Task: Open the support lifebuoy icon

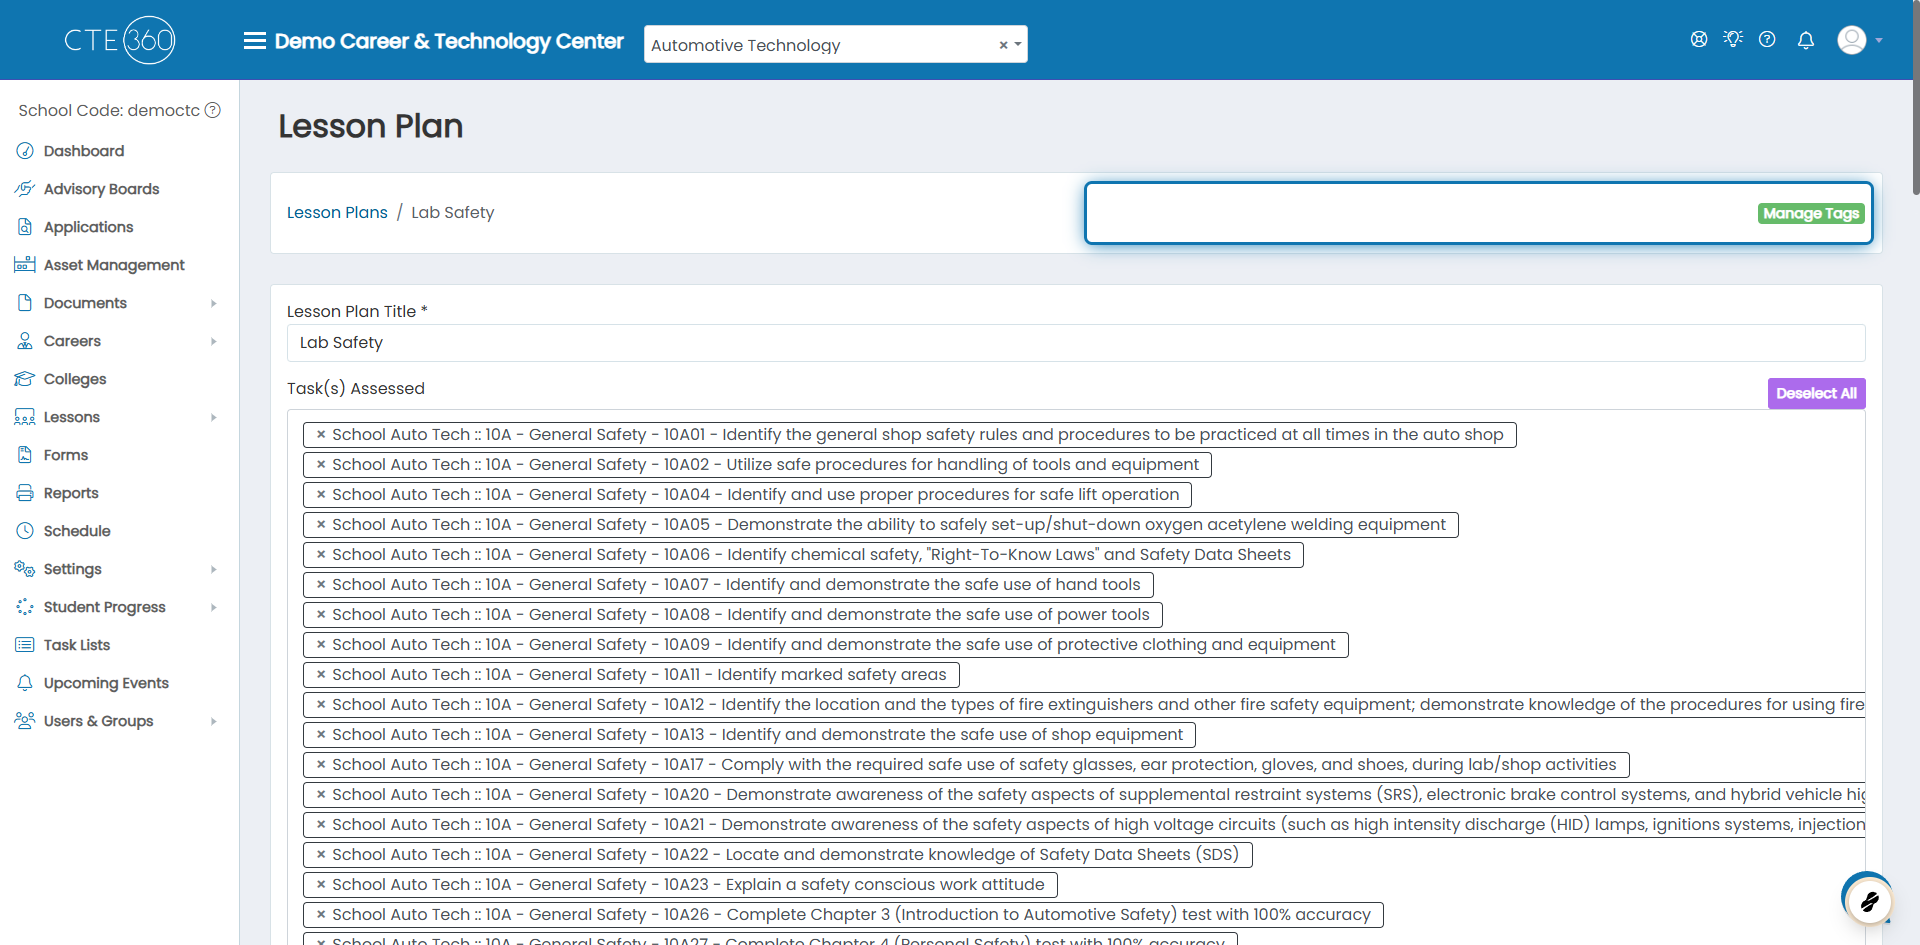Action: (1698, 40)
